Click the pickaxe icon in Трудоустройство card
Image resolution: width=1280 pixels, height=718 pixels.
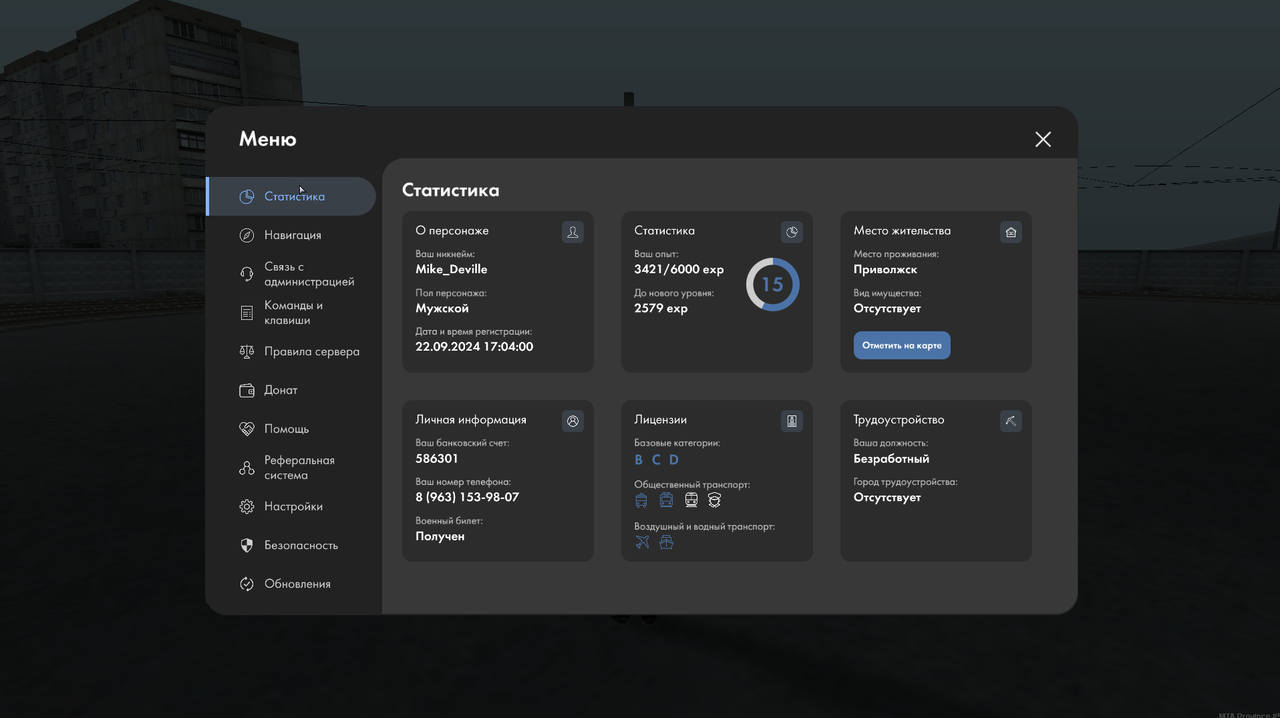pyautogui.click(x=1011, y=421)
